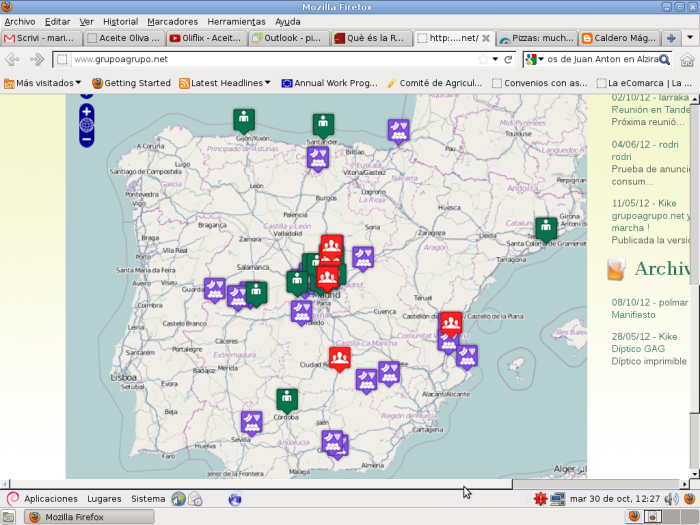Open the Reunión en Tande... news link
Screen dimensions: 700x525
pos(650,110)
